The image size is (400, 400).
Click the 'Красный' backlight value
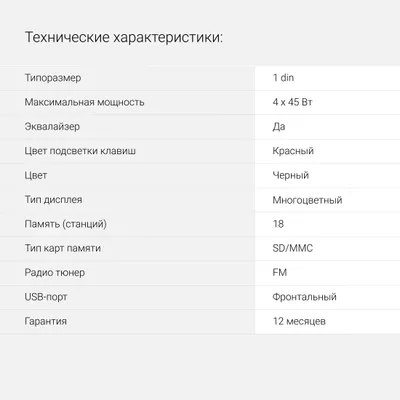pyautogui.click(x=293, y=151)
